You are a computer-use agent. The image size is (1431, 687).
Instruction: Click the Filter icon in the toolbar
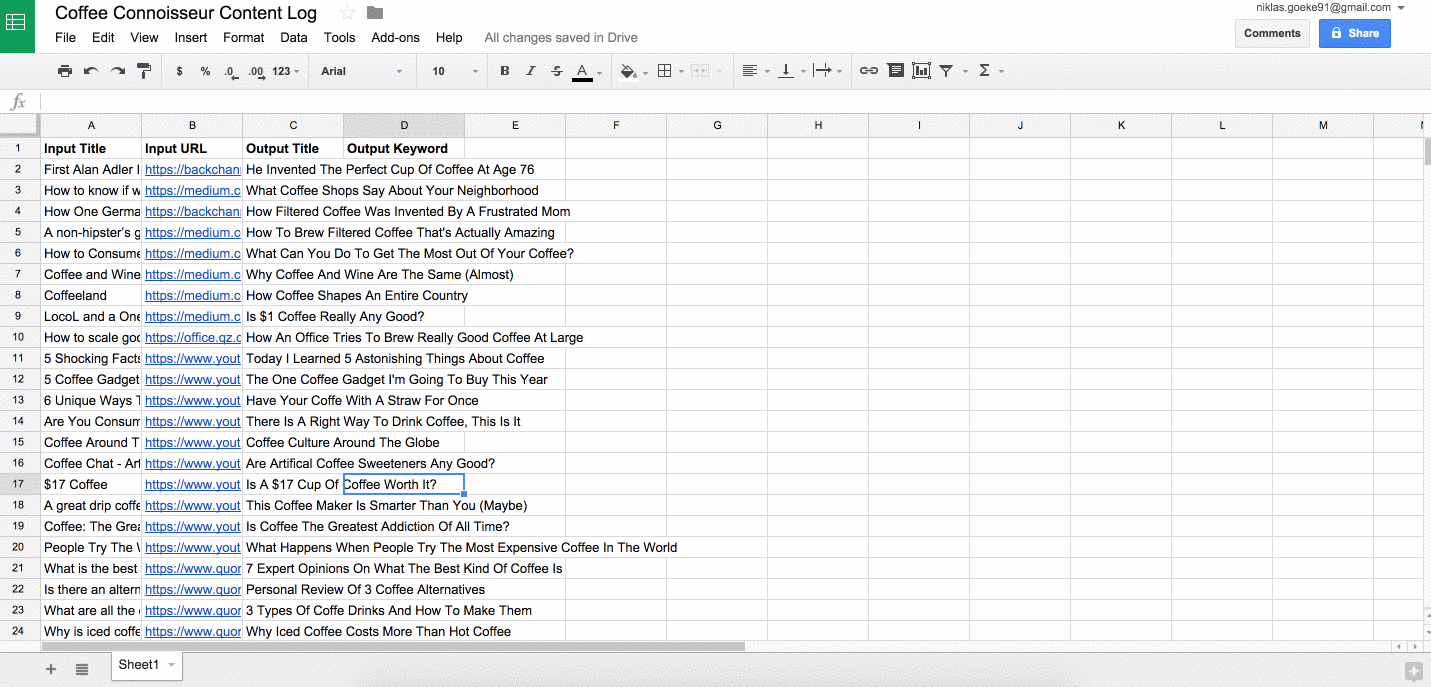[x=947, y=70]
